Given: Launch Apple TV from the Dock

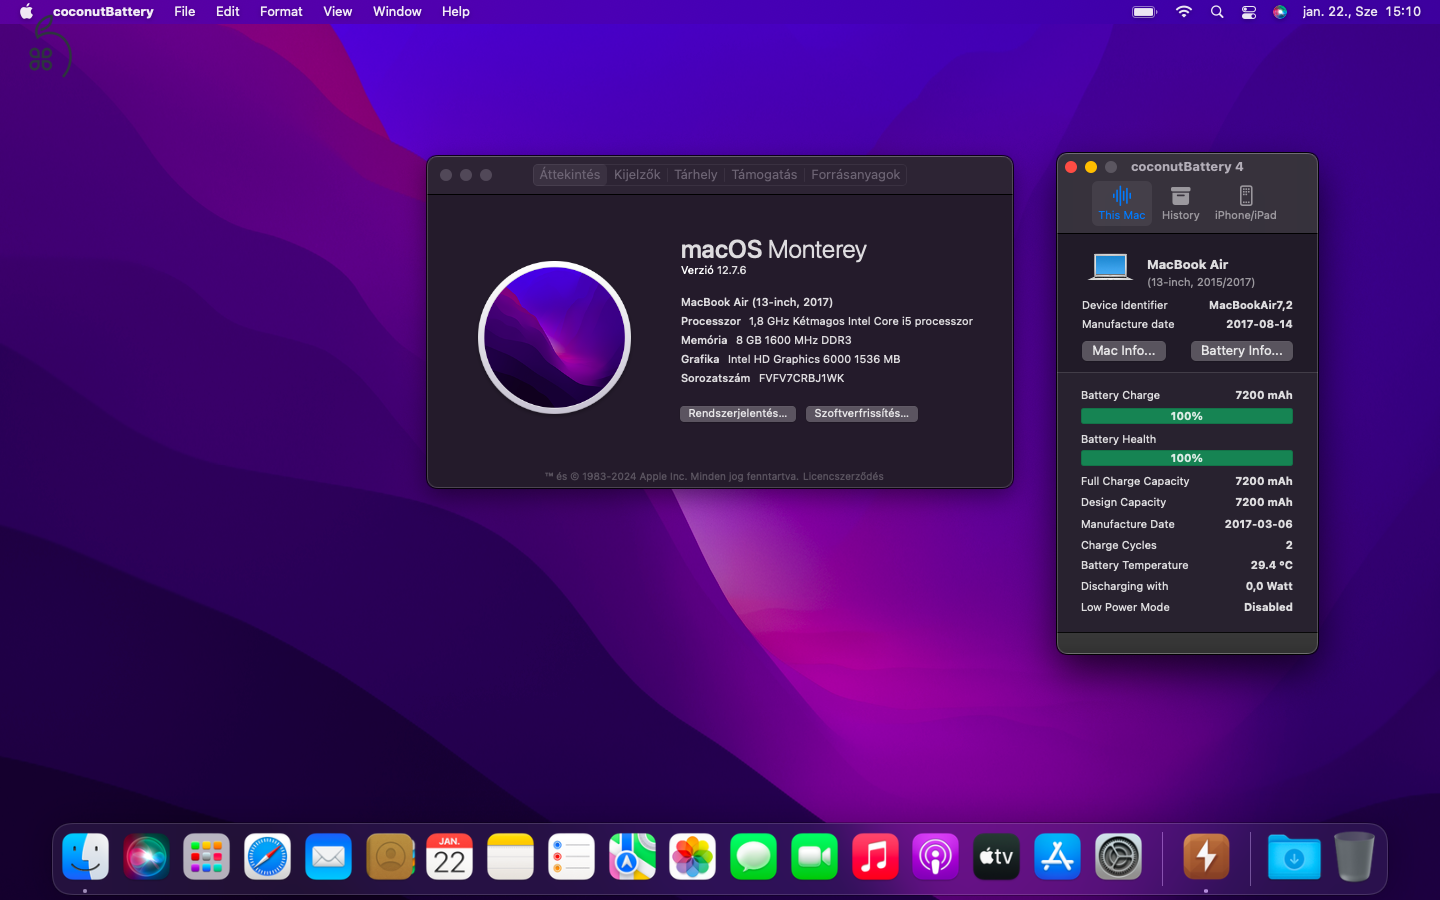Looking at the screenshot, I should point(997,857).
